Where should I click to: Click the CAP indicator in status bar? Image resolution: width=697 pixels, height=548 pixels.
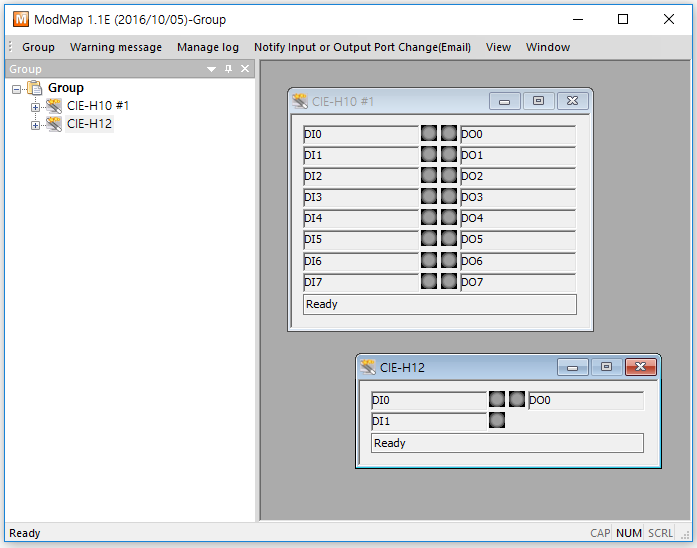[600, 533]
